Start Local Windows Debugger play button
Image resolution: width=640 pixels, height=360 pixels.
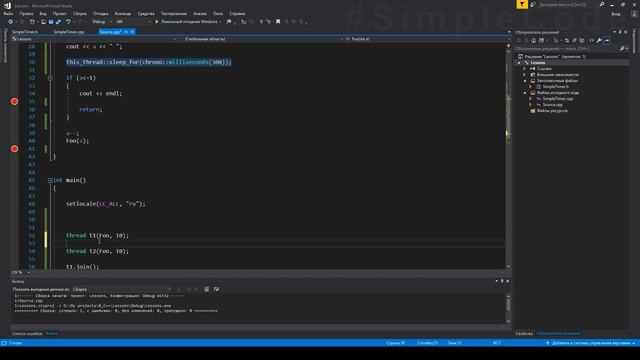point(156,22)
